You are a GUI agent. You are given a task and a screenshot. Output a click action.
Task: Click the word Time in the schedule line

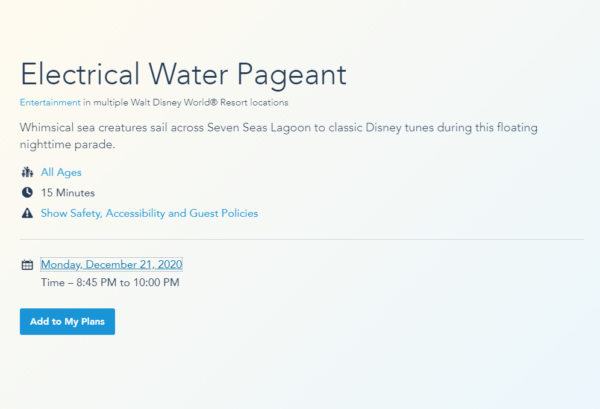click(52, 283)
